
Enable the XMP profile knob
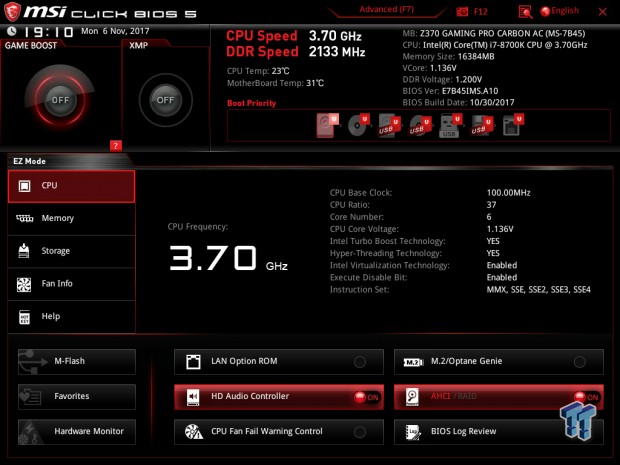point(165,100)
